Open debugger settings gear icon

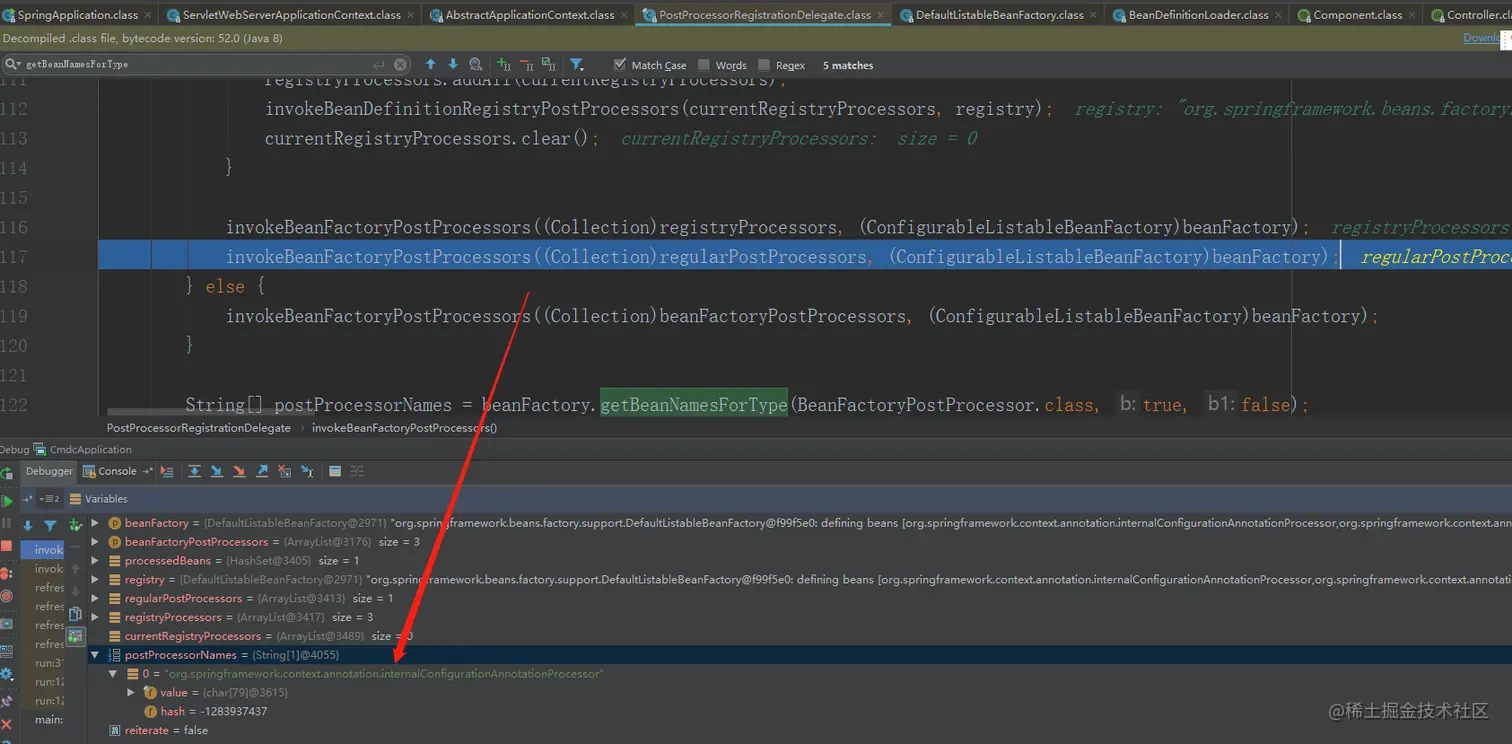point(6,674)
